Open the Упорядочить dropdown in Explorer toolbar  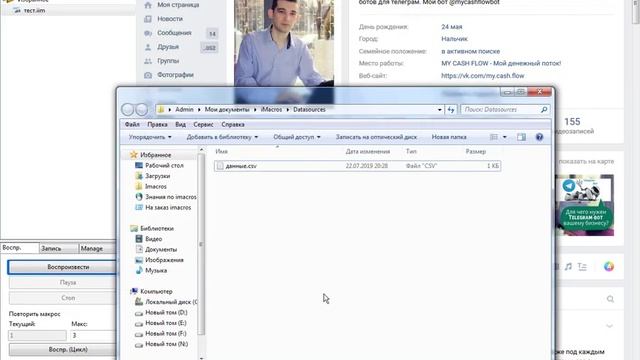pyautogui.click(x=150, y=137)
